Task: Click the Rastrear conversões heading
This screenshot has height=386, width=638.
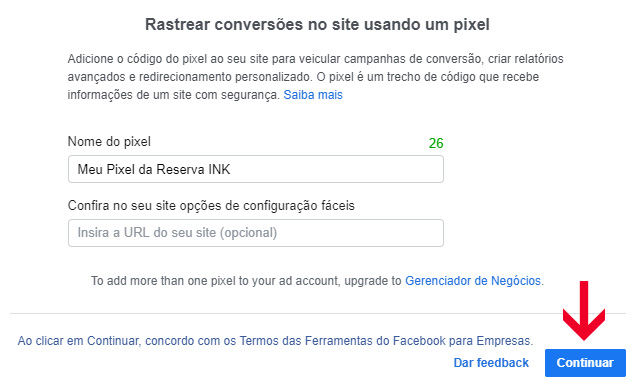Action: [x=317, y=24]
